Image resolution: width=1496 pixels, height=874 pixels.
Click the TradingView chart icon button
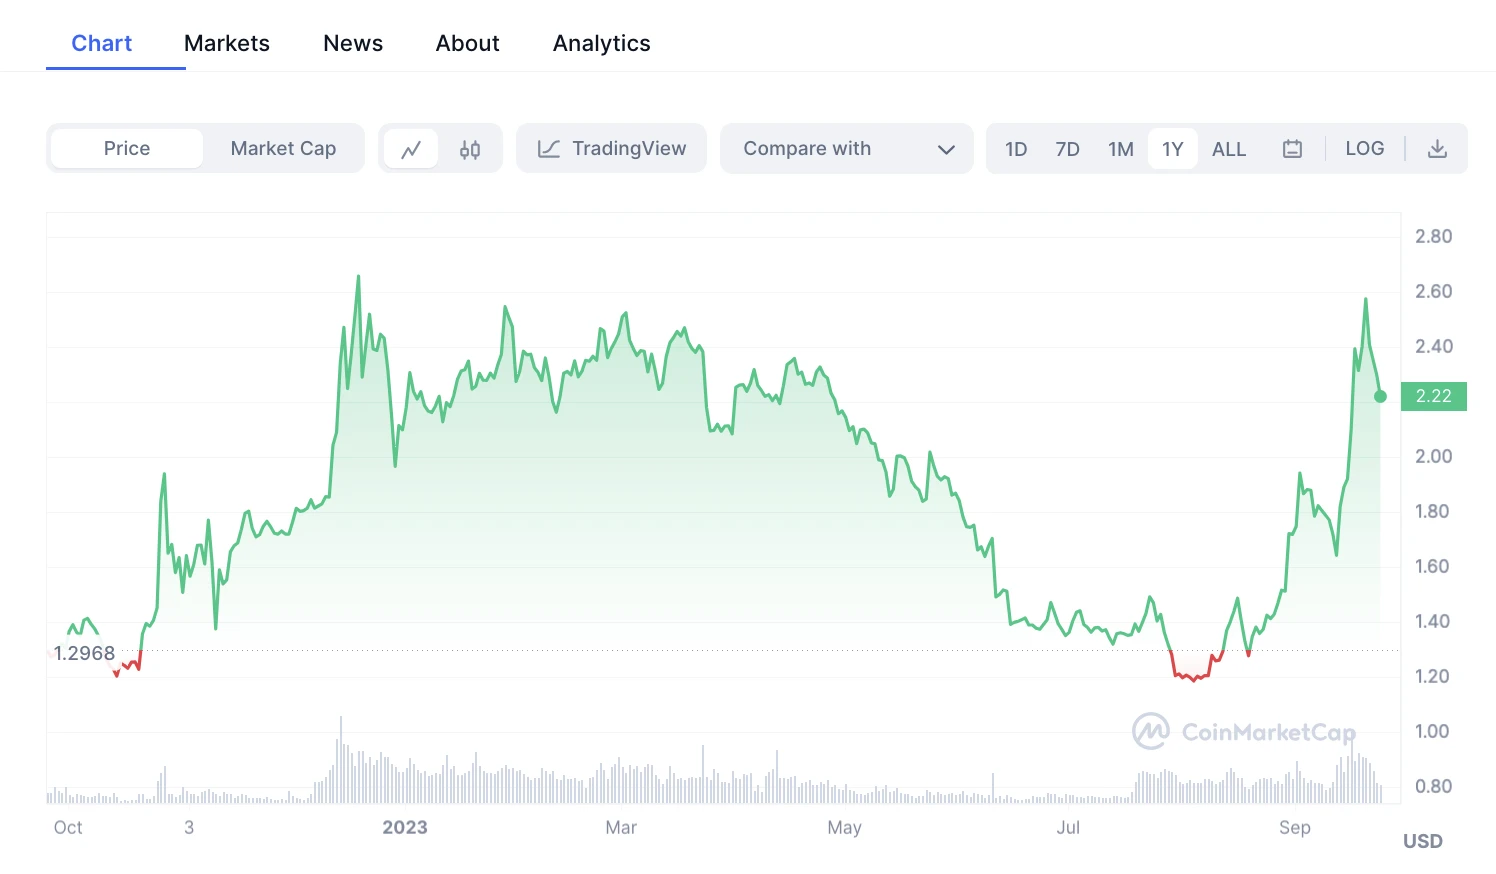[x=611, y=149]
